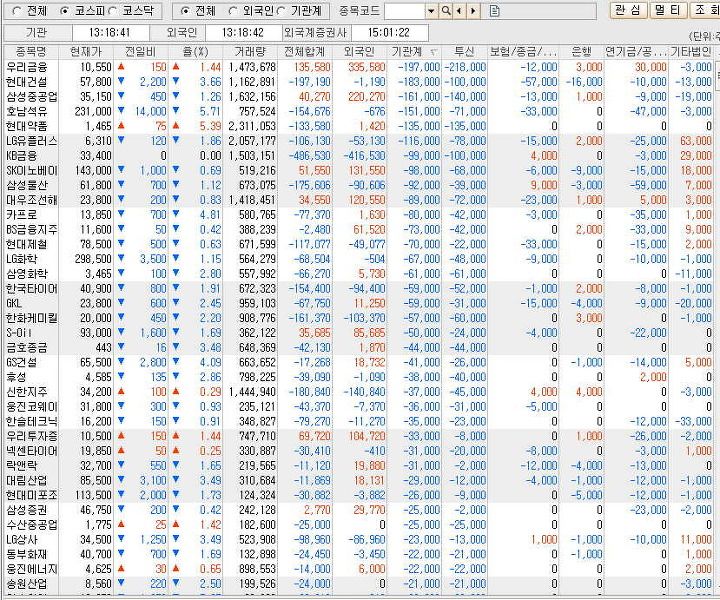Image resolution: width=720 pixels, height=600 pixels.
Task: Select the 락앤락 stock row
Action: [358, 466]
